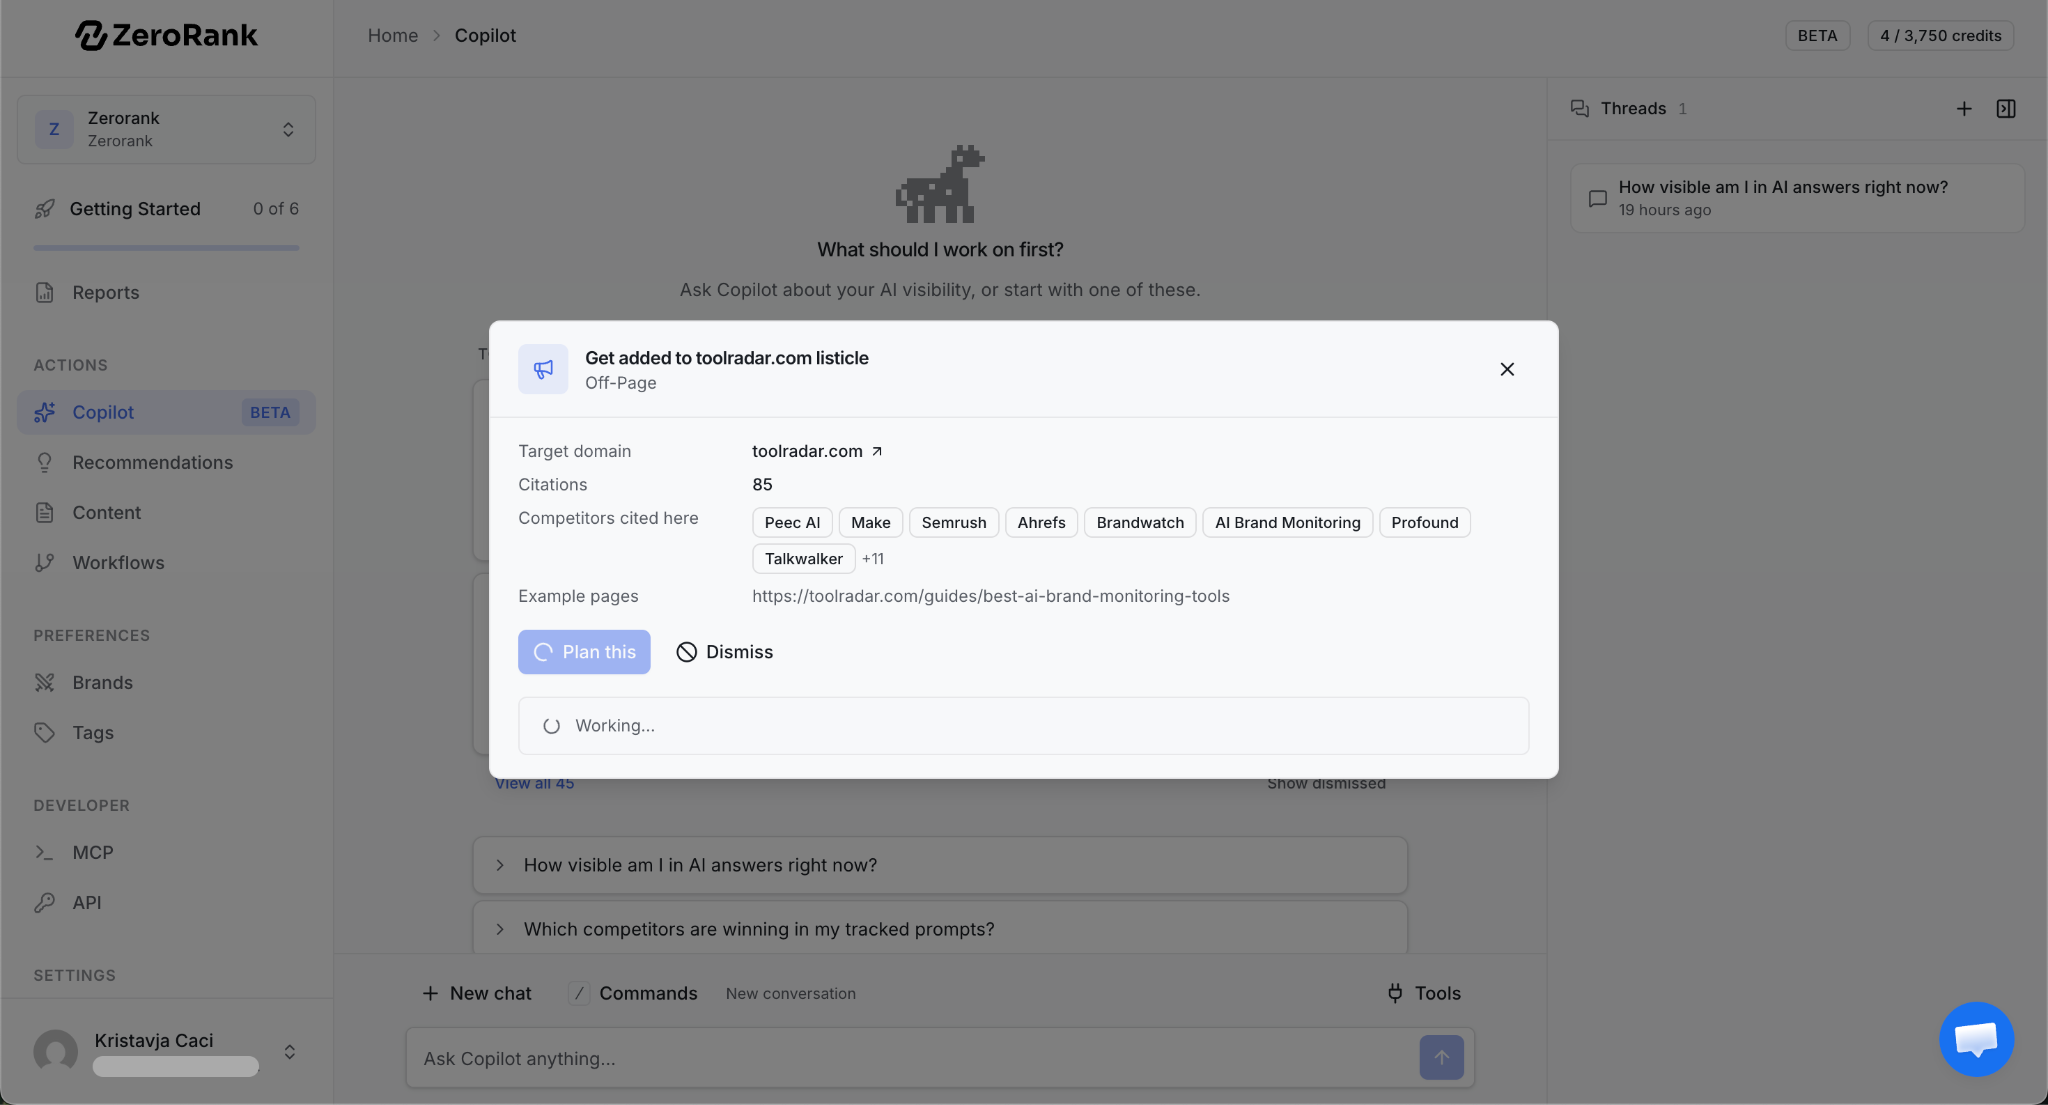
Task: Click the Getting Started progress bar
Action: (x=166, y=248)
